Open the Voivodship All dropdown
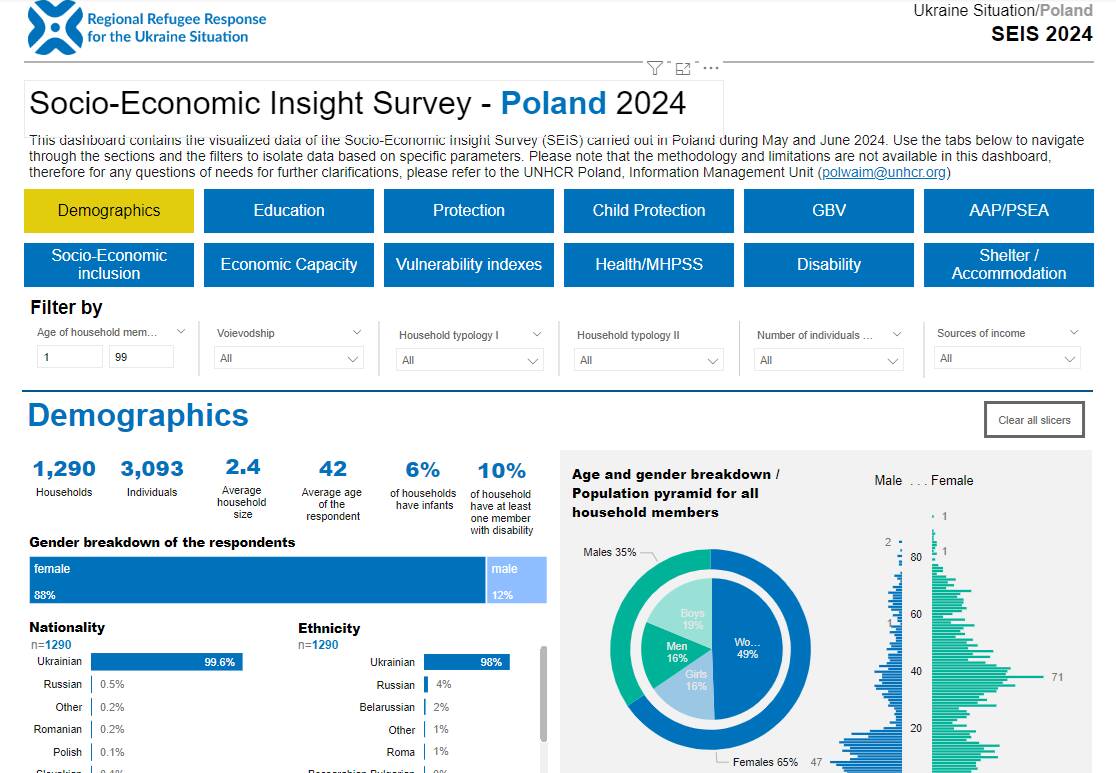1116x773 pixels. 289,358
